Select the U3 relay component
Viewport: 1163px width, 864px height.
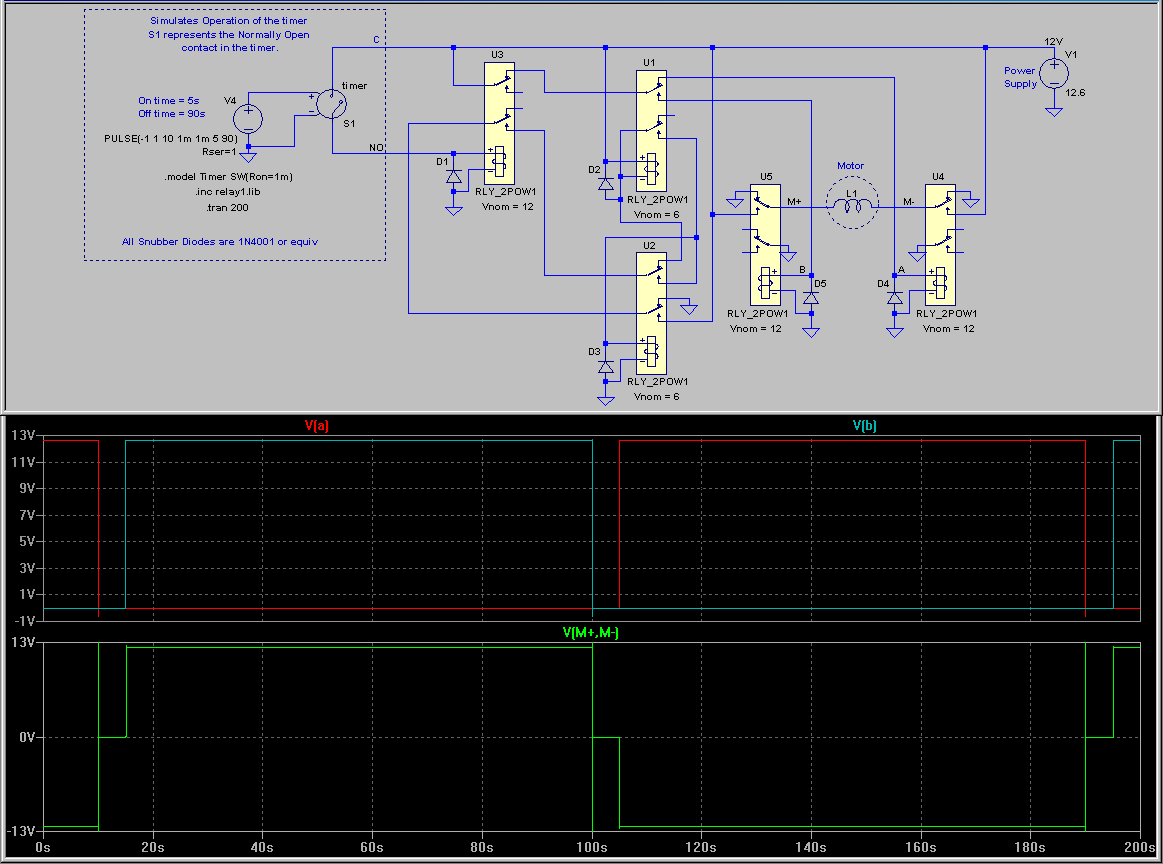(499, 123)
